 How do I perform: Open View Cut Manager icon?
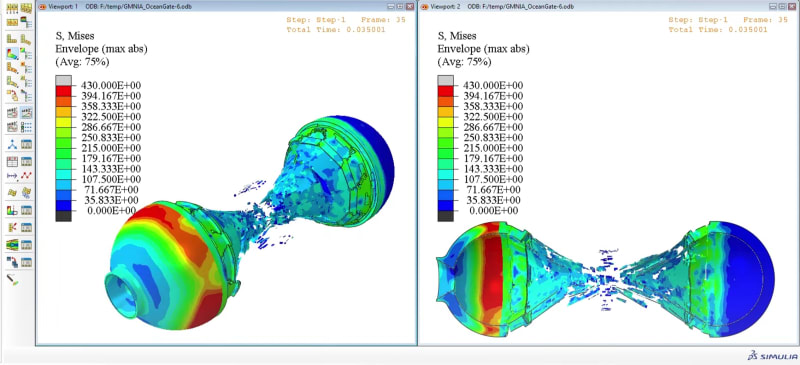(27, 210)
